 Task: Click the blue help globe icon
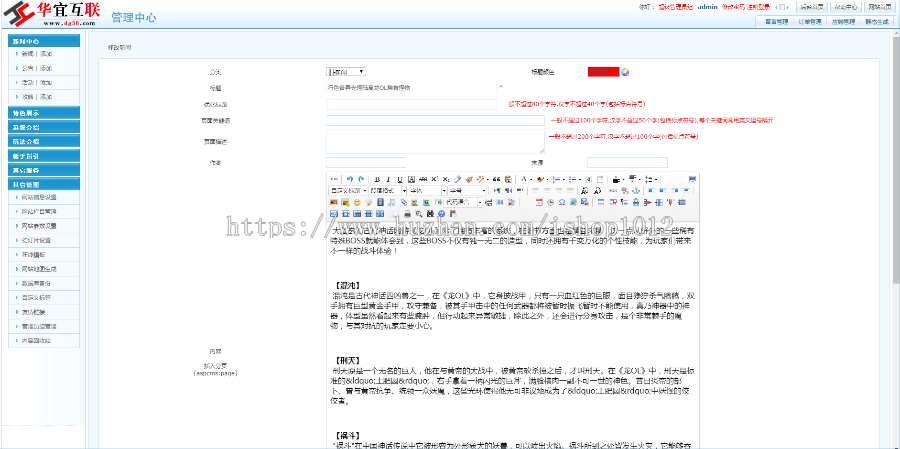pyautogui.click(x=441, y=214)
